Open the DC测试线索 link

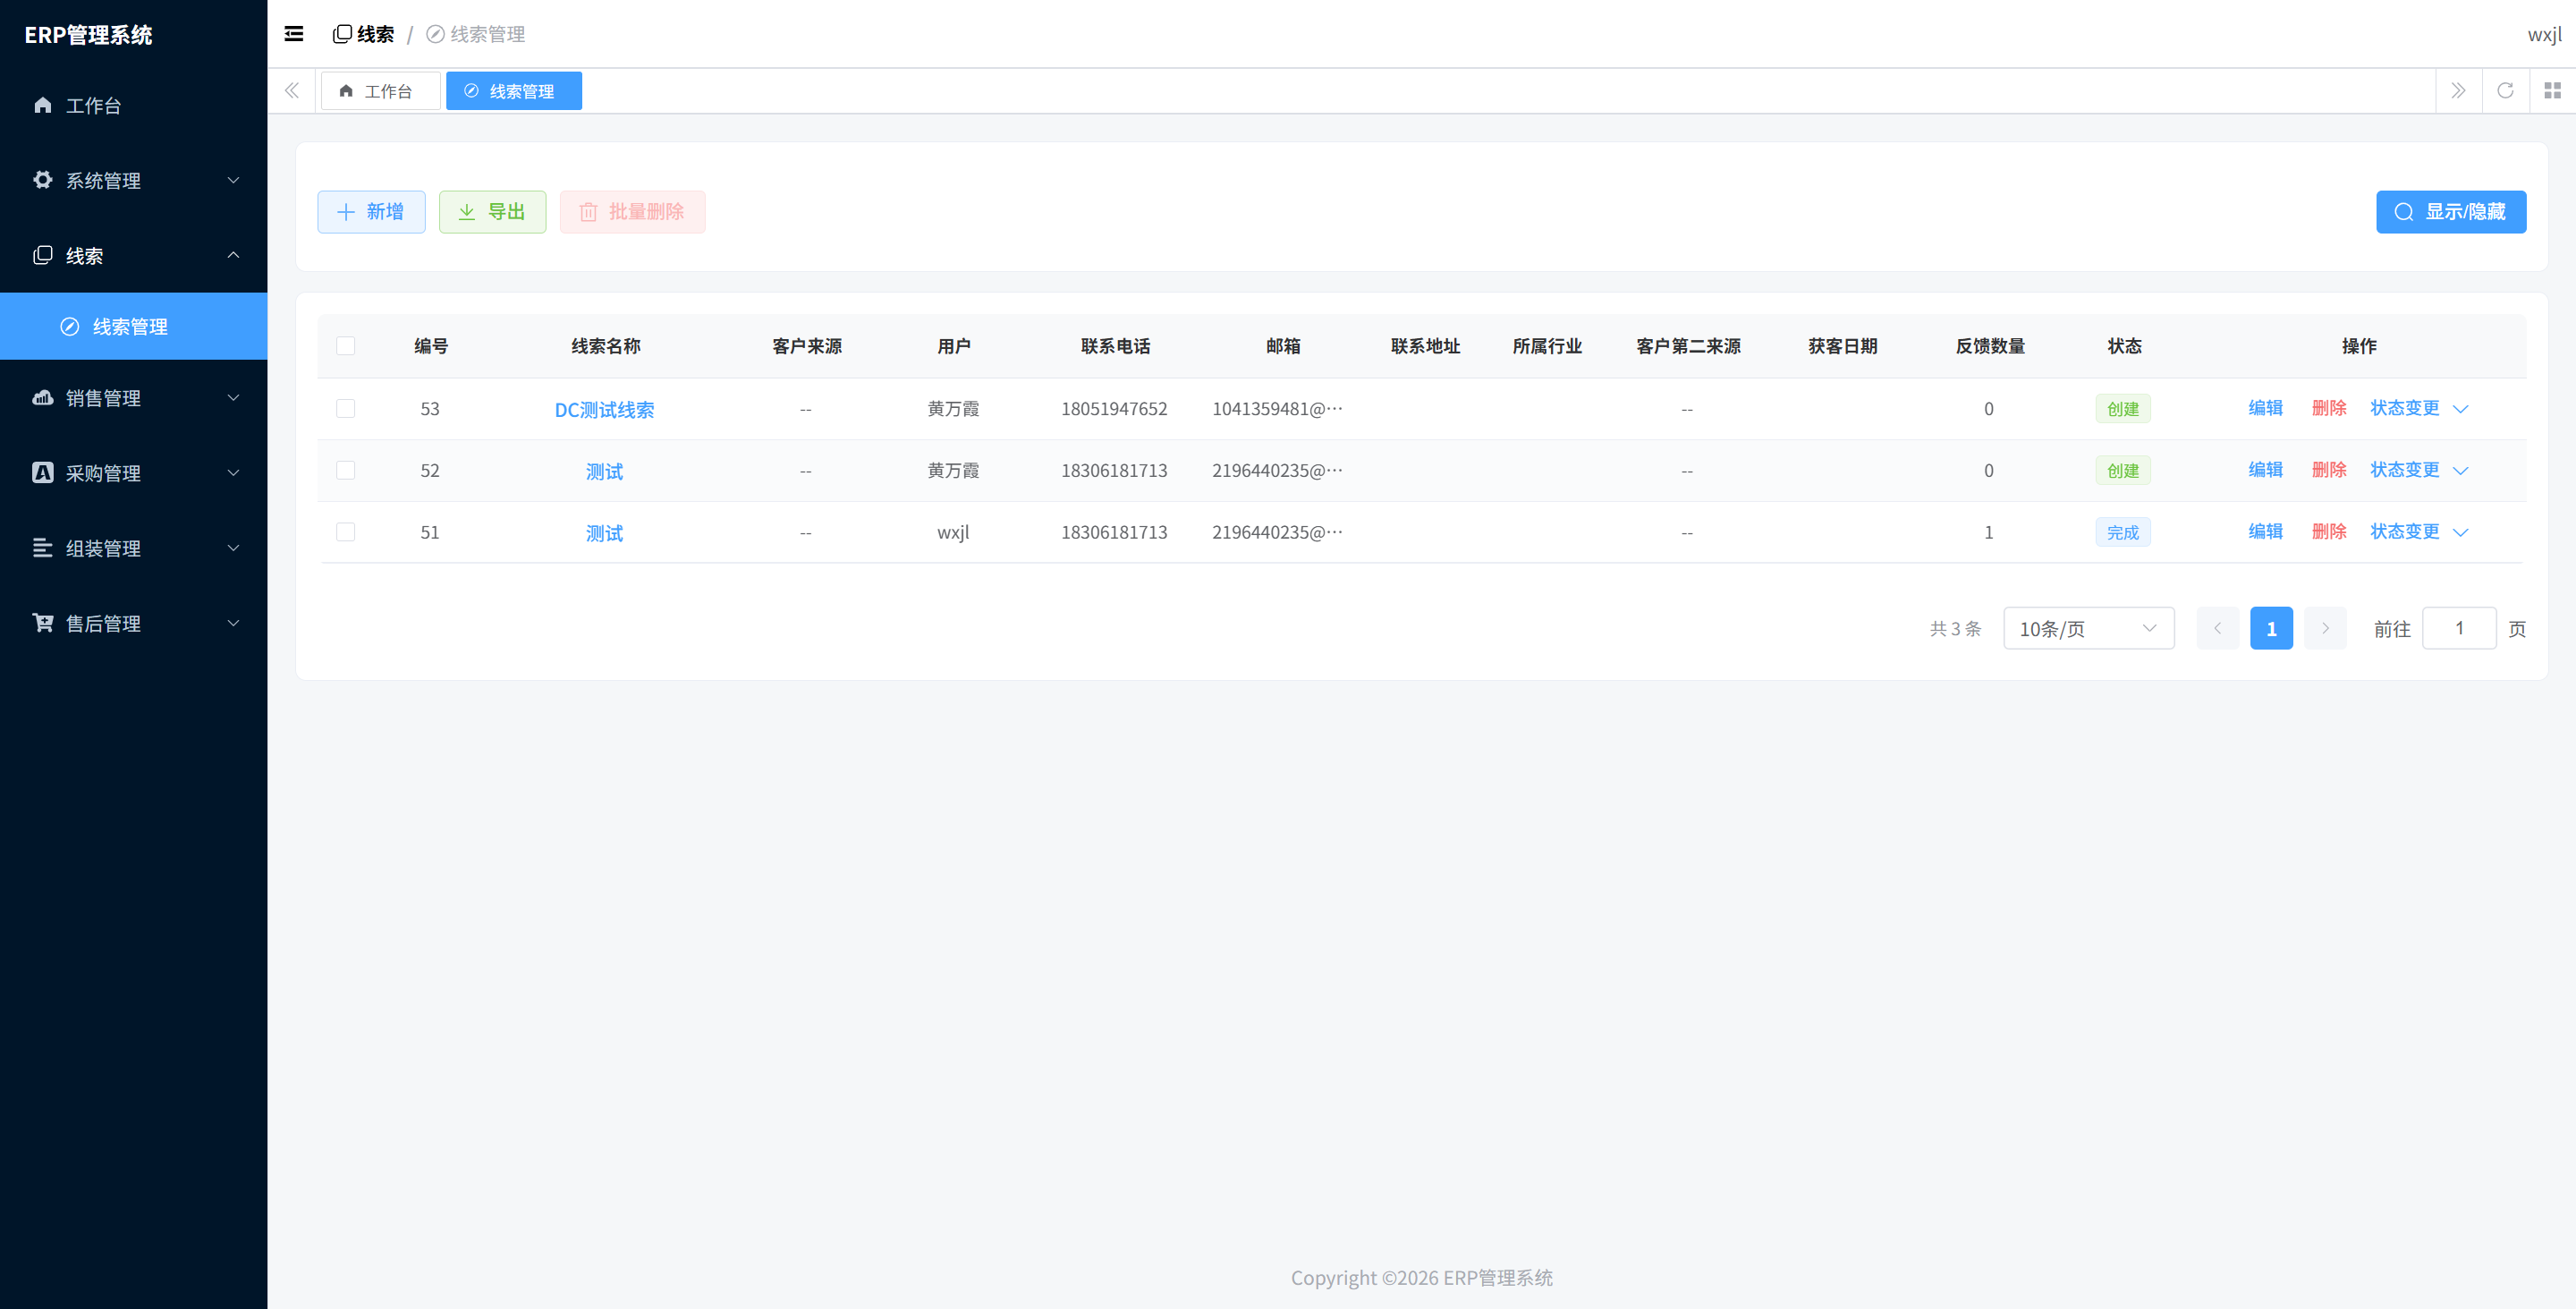coord(604,409)
